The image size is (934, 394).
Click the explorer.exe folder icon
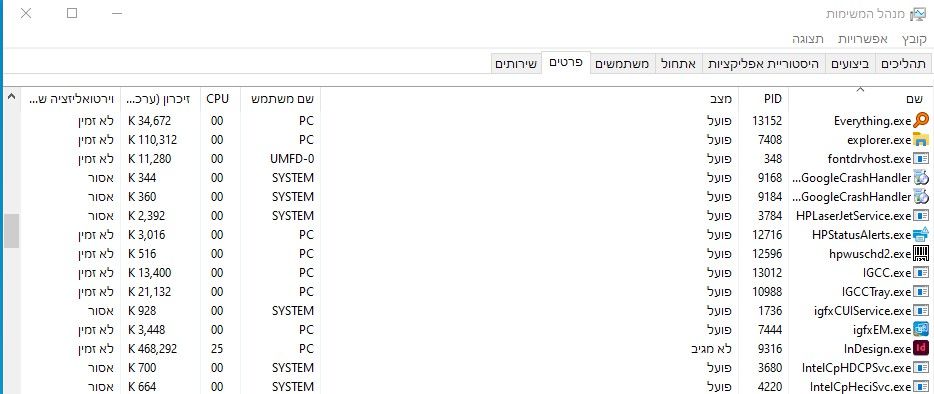[x=921, y=139]
